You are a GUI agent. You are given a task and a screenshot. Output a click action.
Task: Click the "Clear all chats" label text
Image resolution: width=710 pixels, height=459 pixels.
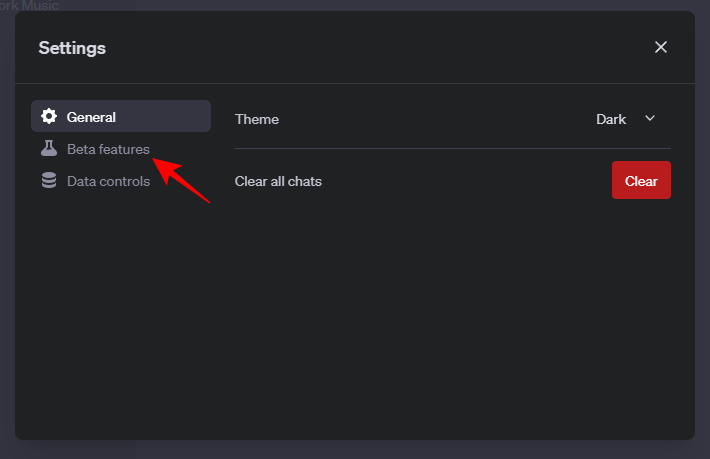pyautogui.click(x=278, y=181)
